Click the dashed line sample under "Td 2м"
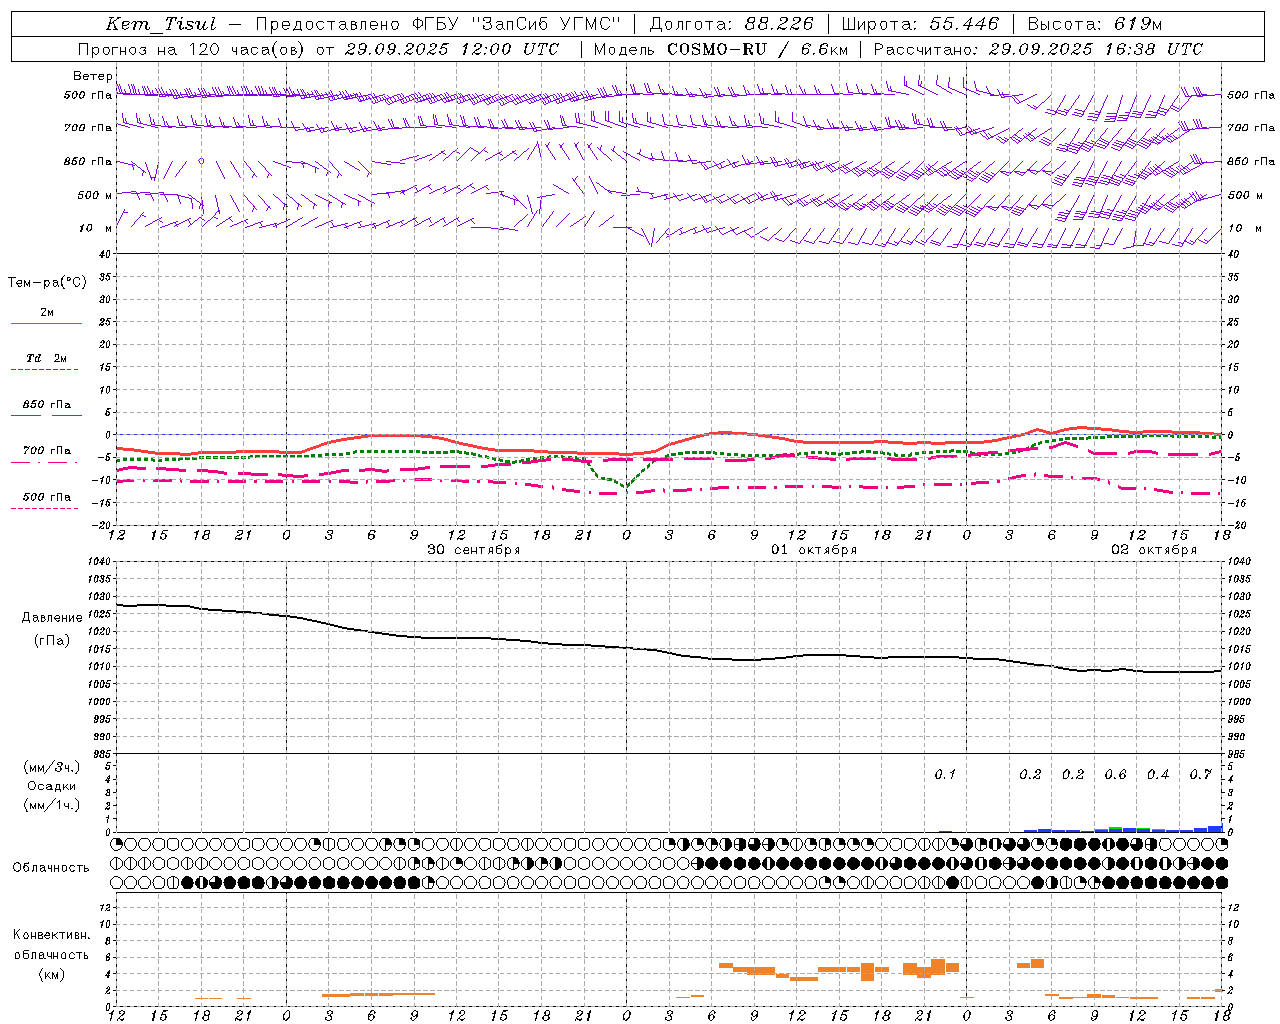Viewport: 1280px width, 1024px height. point(46,370)
